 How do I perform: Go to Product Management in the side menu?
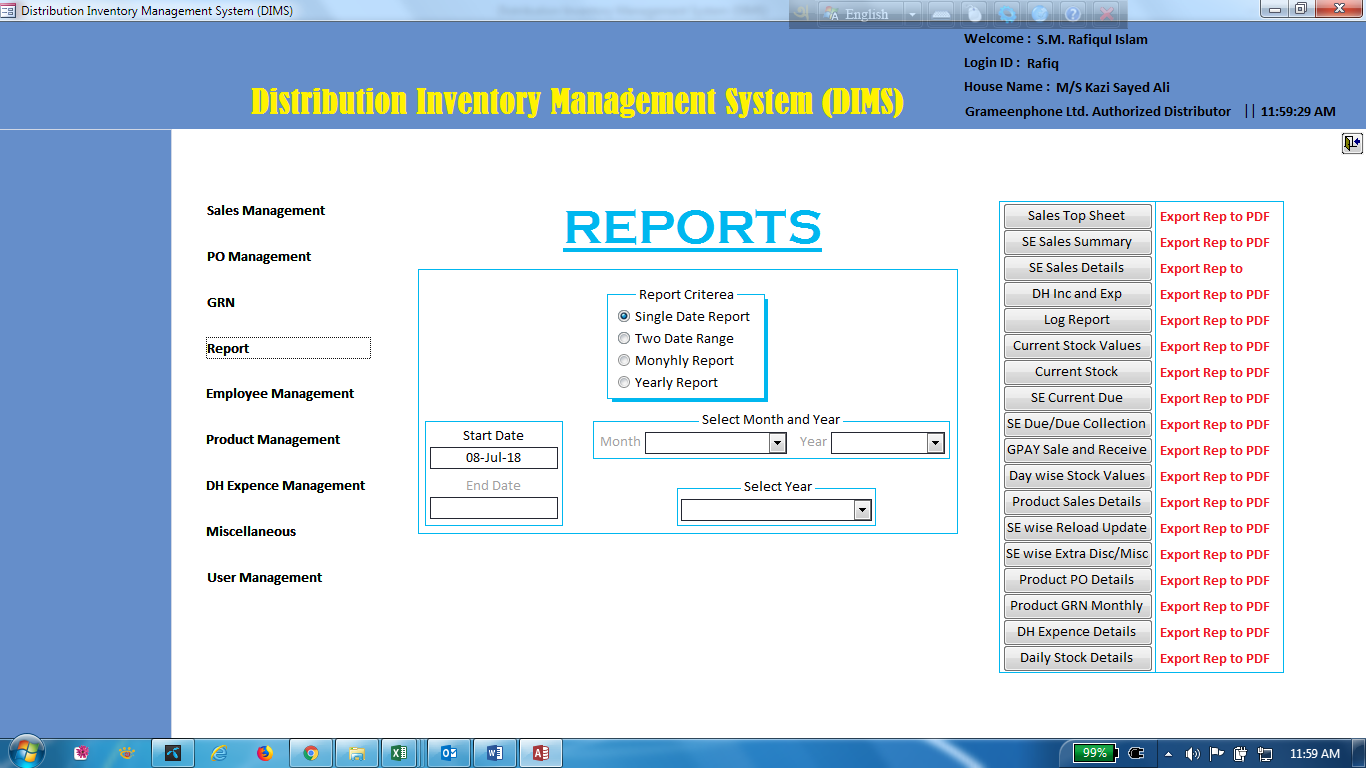click(273, 440)
